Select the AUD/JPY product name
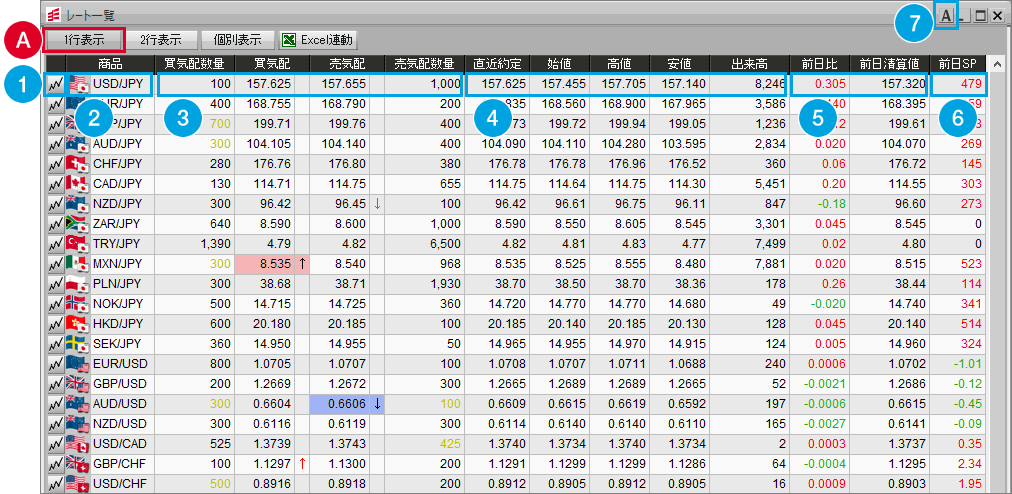The image size is (1012, 494). 117,144
